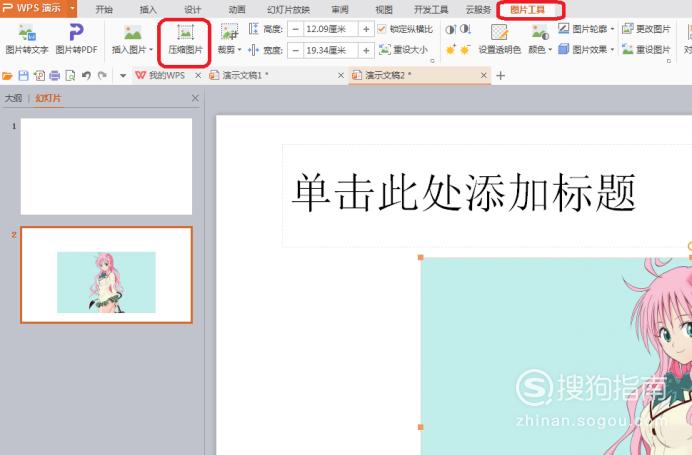Select the 图片工具 ribbon tab
This screenshot has height=455, width=692.
527,9
